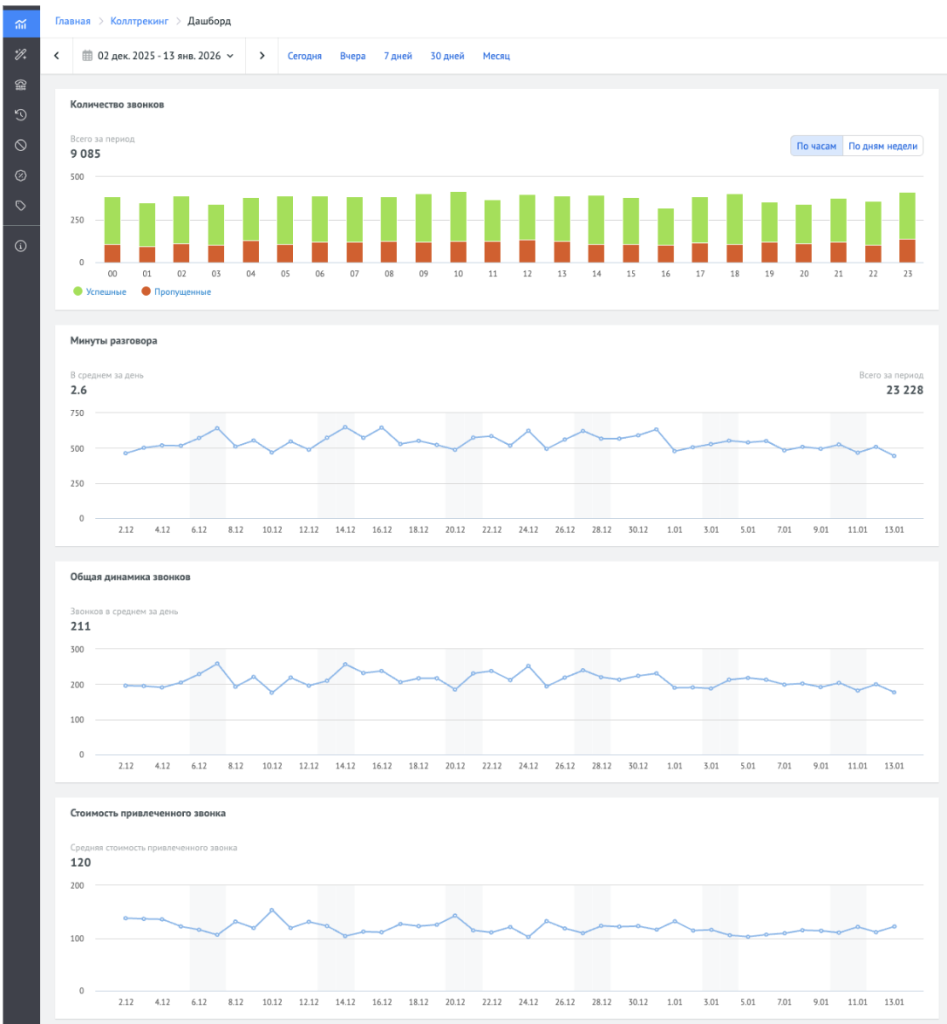Open the tag icon in sidebar
The height and width of the screenshot is (1024, 947).
point(21,206)
